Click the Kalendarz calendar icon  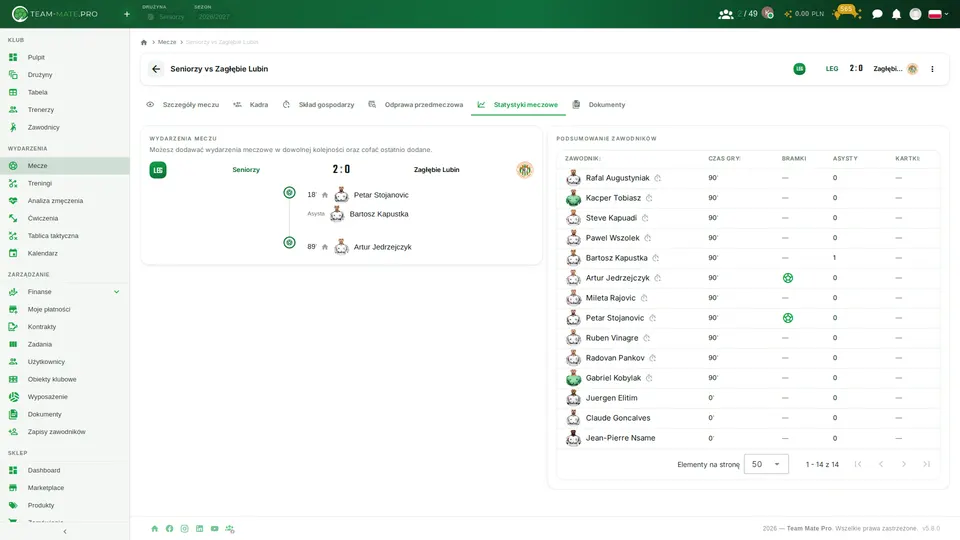coord(13,253)
